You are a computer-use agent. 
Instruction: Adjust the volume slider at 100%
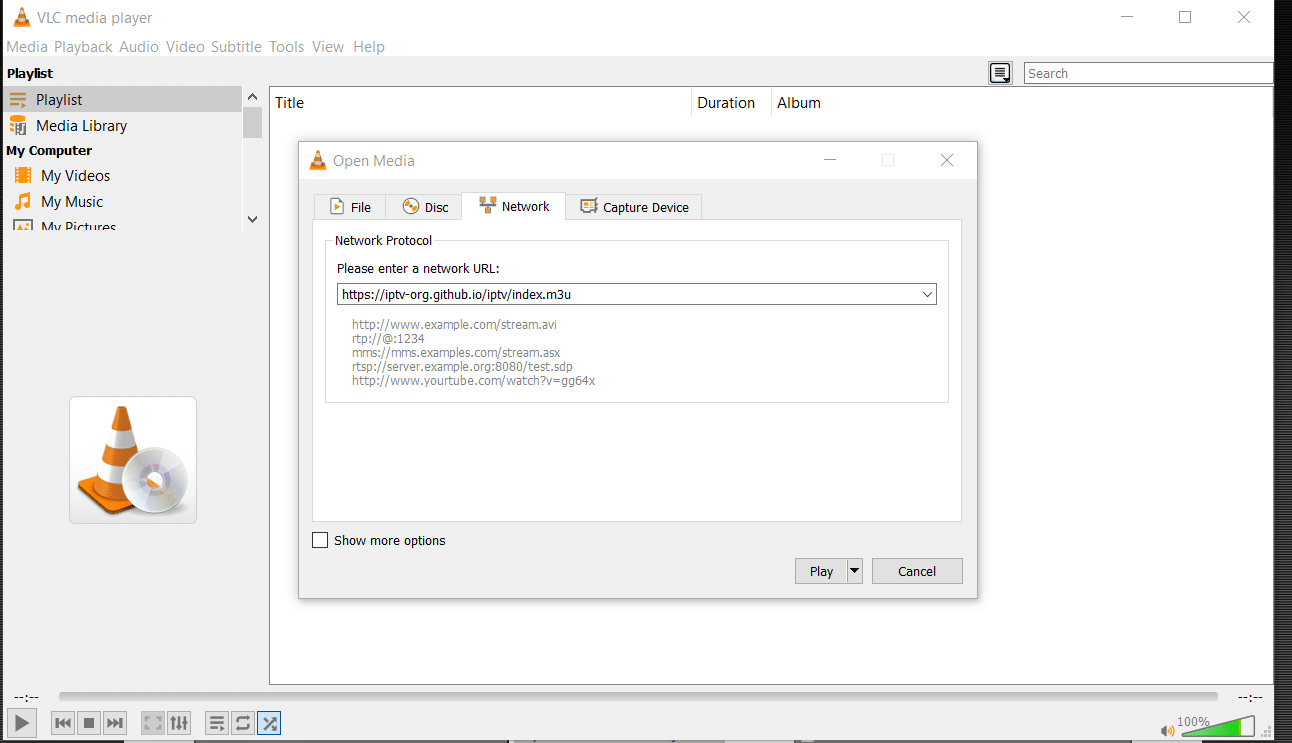tap(1218, 726)
